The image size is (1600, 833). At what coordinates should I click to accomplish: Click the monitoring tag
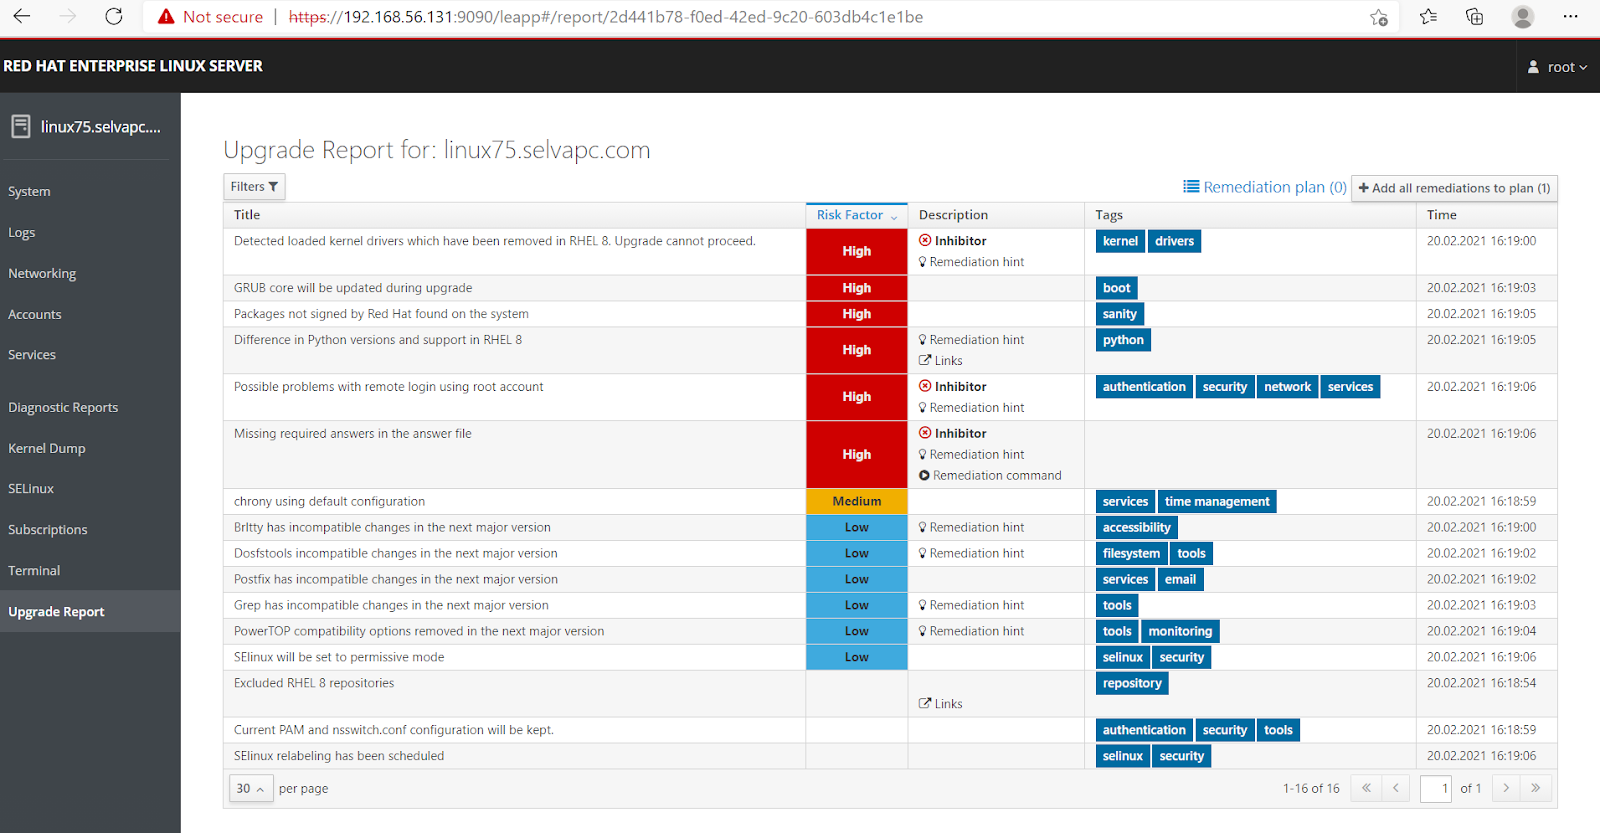point(1180,632)
